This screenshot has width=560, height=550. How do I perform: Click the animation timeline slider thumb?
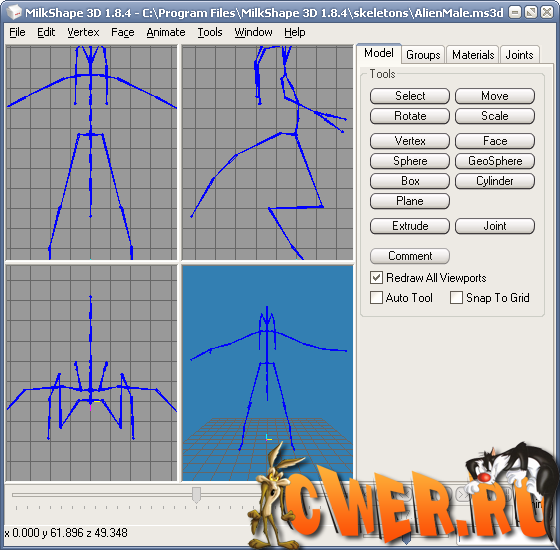click(196, 495)
